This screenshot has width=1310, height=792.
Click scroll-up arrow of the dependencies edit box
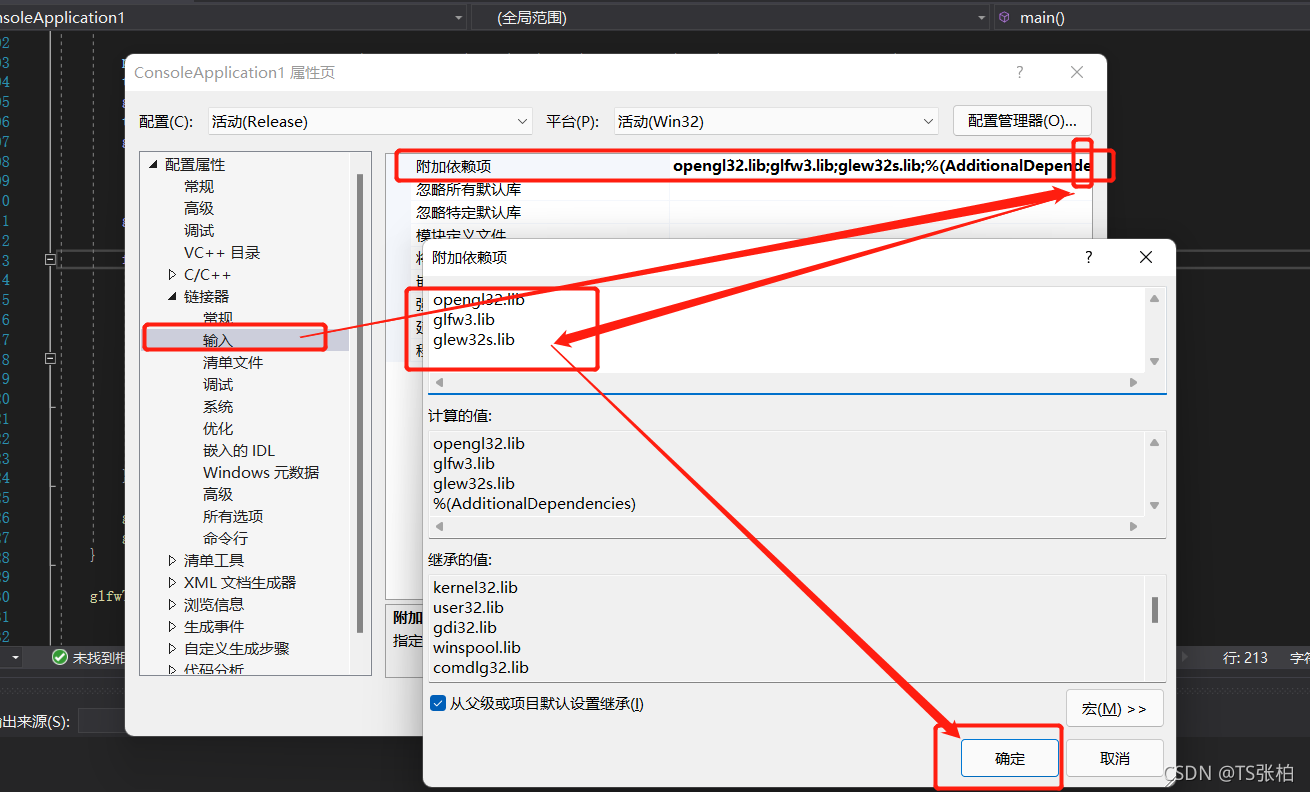[x=1155, y=298]
